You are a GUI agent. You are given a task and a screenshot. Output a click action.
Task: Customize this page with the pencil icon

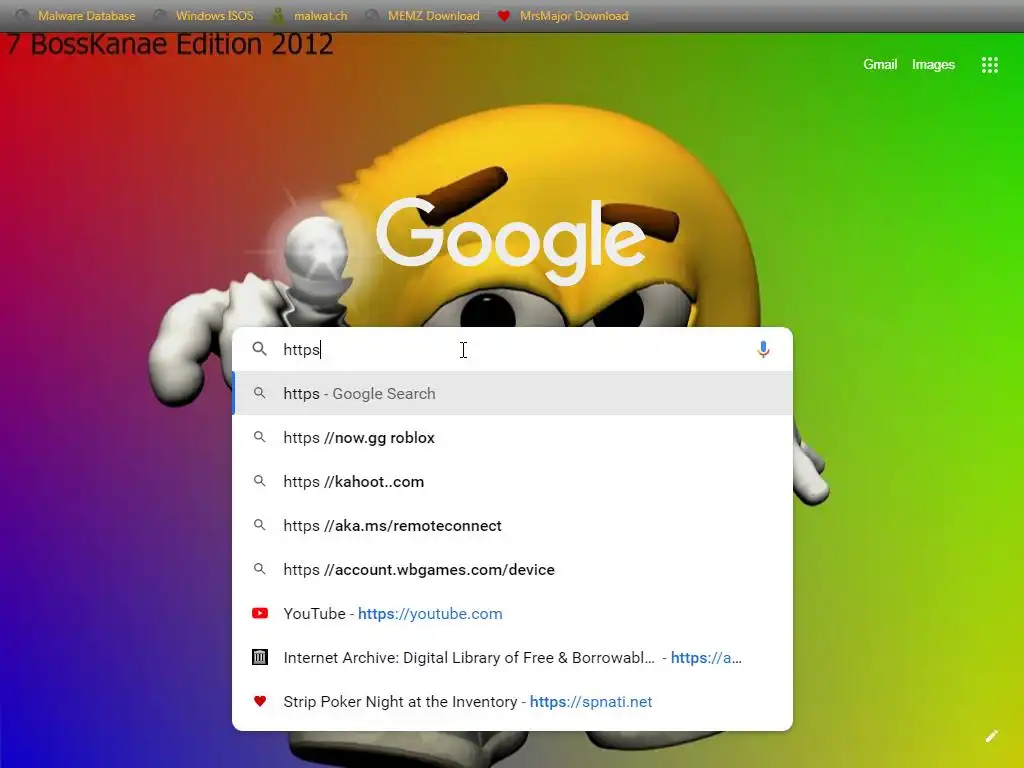991,736
